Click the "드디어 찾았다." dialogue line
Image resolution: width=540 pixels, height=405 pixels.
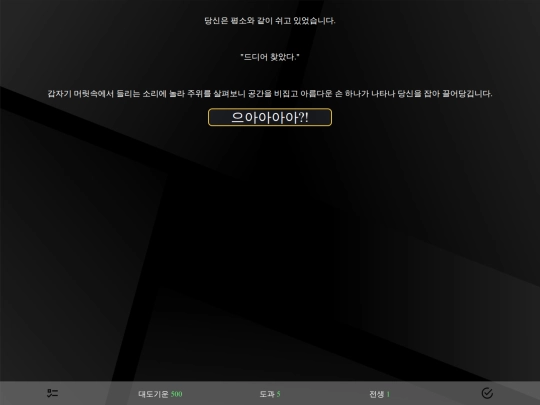point(270,57)
